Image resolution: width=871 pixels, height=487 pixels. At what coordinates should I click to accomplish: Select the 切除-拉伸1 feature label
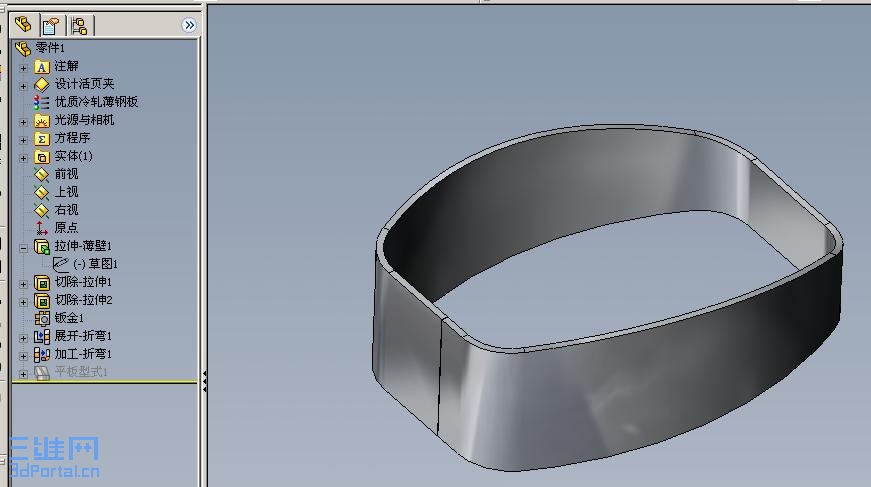tap(83, 282)
